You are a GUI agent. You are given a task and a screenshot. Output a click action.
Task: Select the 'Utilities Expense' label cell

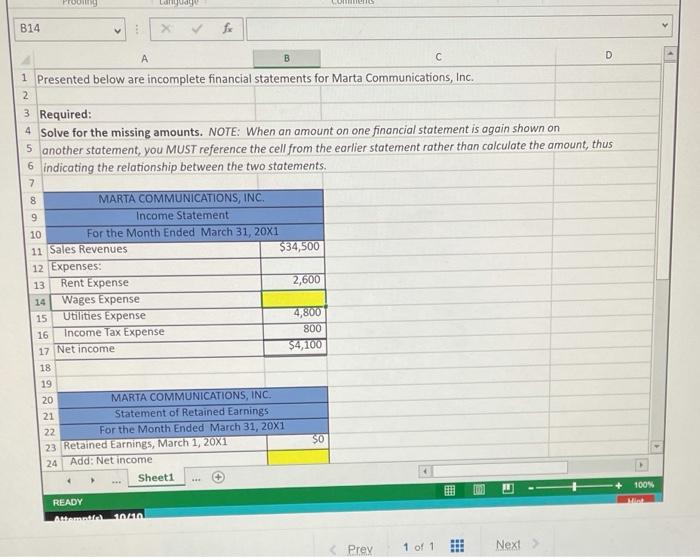(x=158, y=316)
